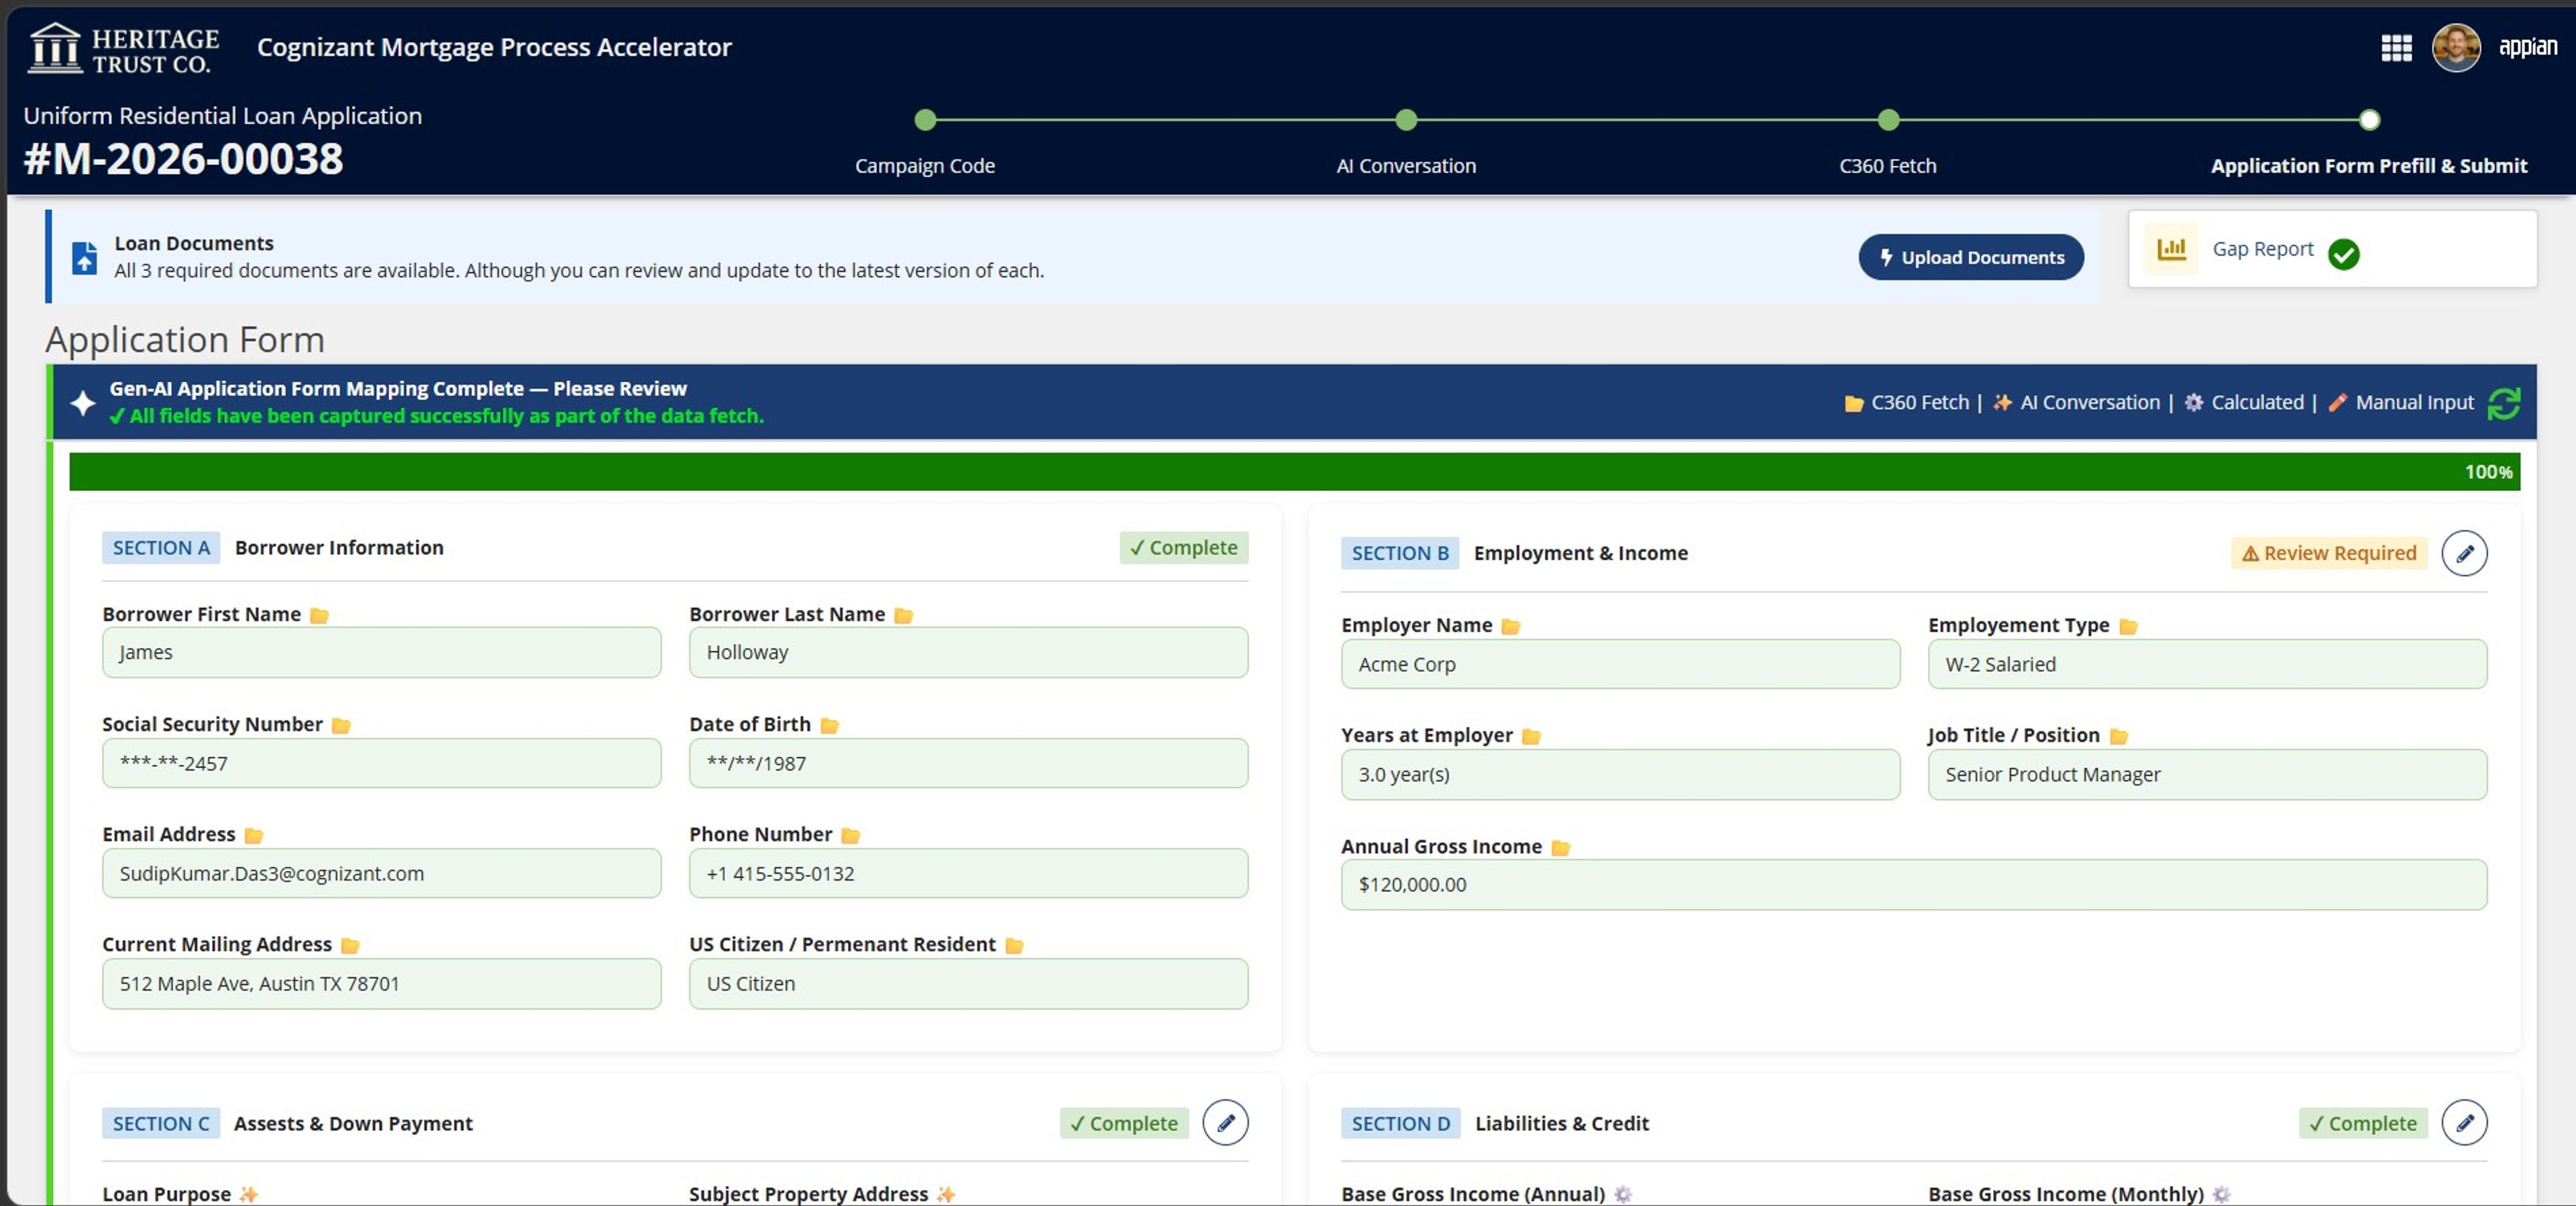Click the Borrower Last Name field
Viewport: 2576px width, 1206px height.
tap(968, 652)
